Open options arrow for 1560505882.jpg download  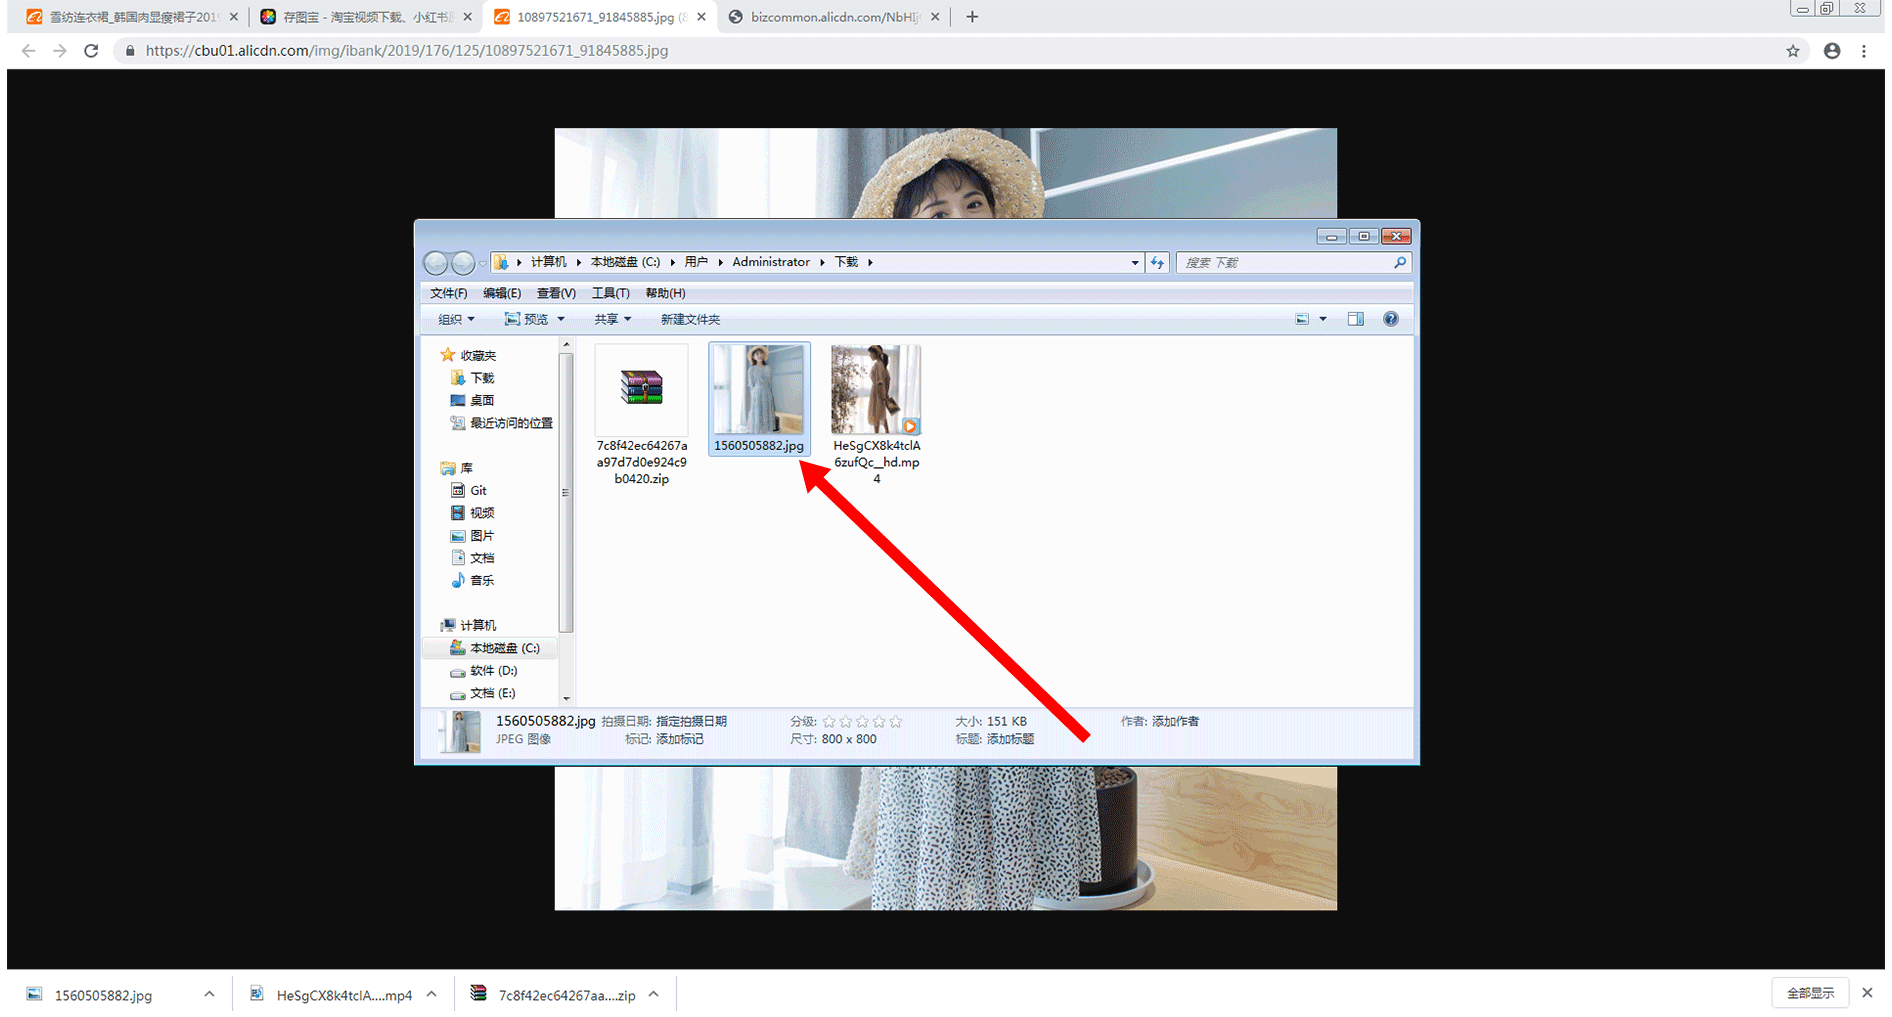pyautogui.click(x=209, y=994)
